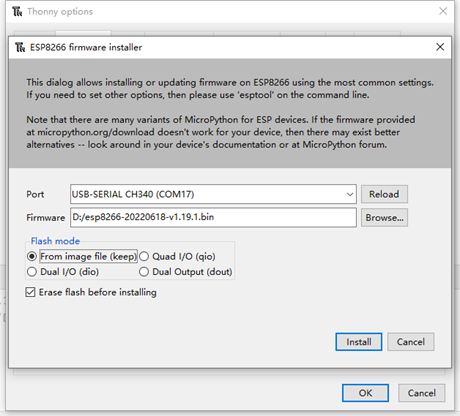This screenshot has width=460, height=416.
Task: Choose Dual I/O (dio) flash mode
Action: click(x=32, y=272)
